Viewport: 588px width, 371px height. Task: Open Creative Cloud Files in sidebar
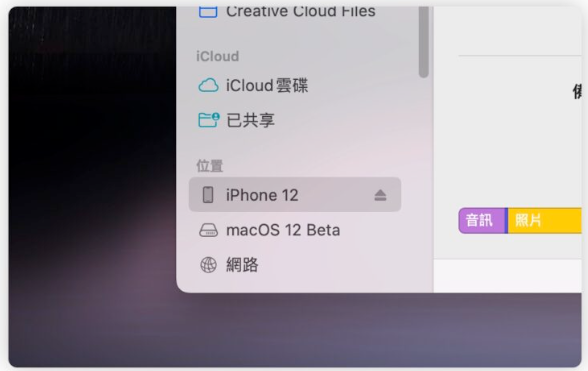pyautogui.click(x=301, y=11)
